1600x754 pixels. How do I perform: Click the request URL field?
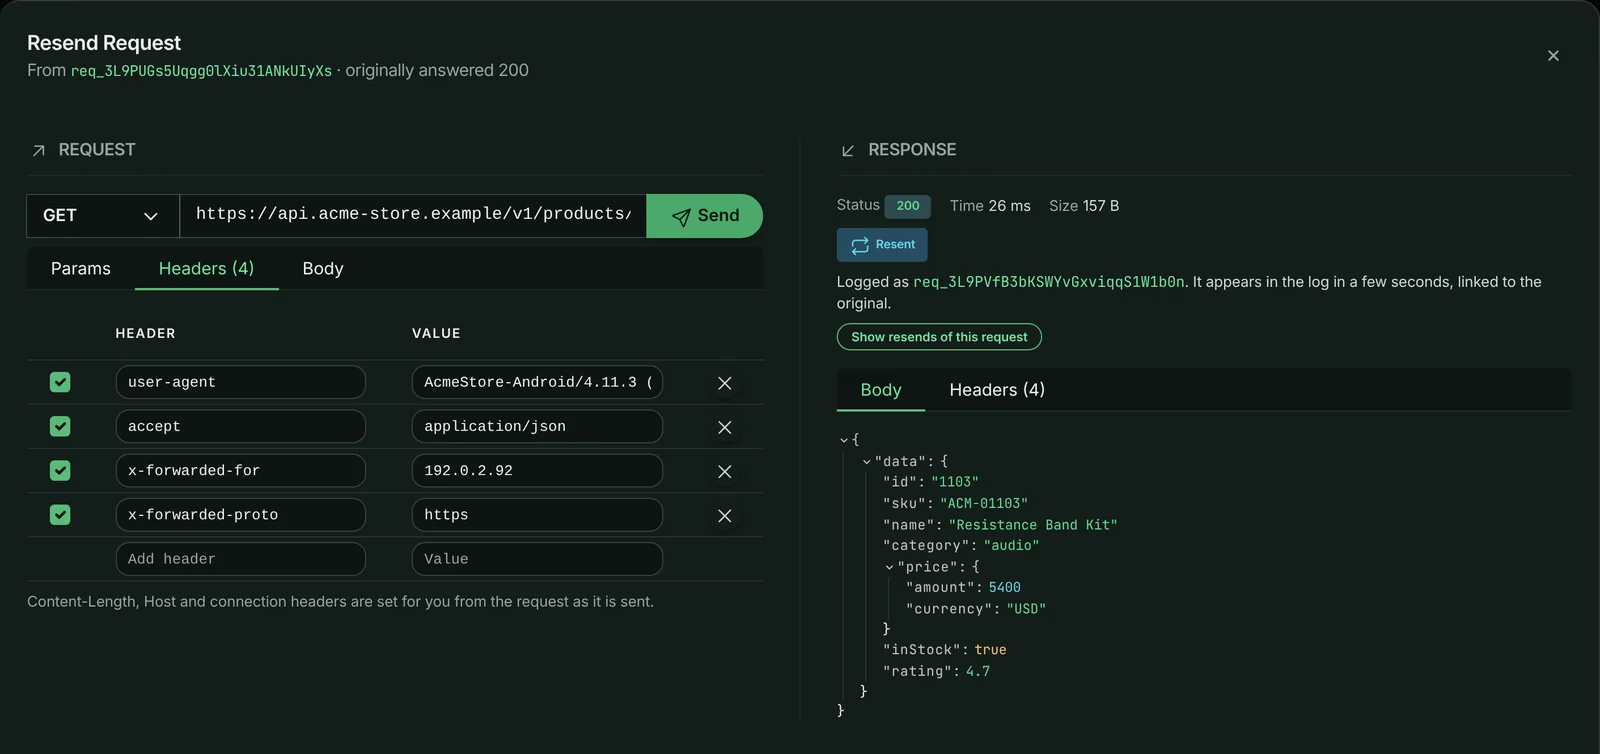[x=413, y=216]
